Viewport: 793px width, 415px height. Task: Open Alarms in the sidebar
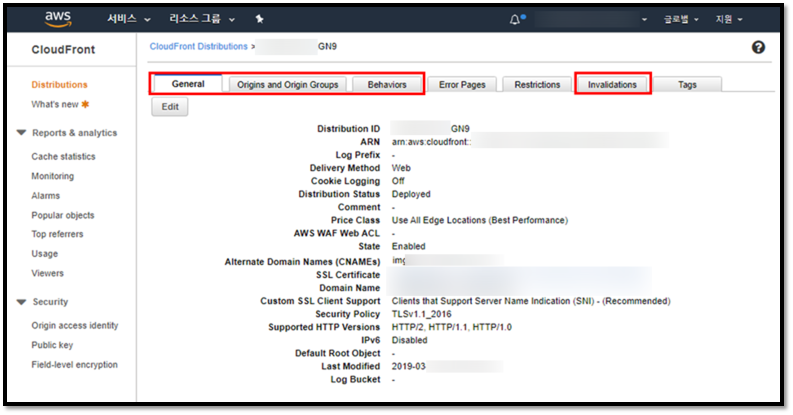click(x=46, y=196)
